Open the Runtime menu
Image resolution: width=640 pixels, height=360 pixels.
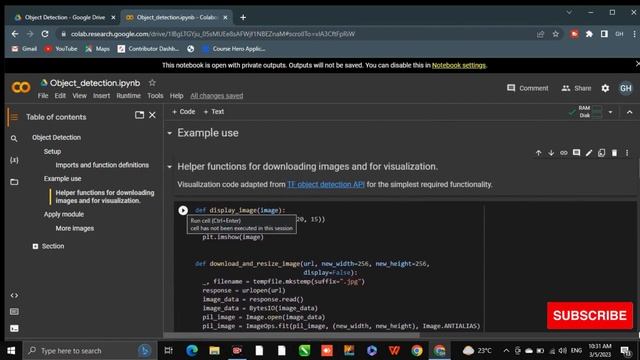[x=129, y=96]
